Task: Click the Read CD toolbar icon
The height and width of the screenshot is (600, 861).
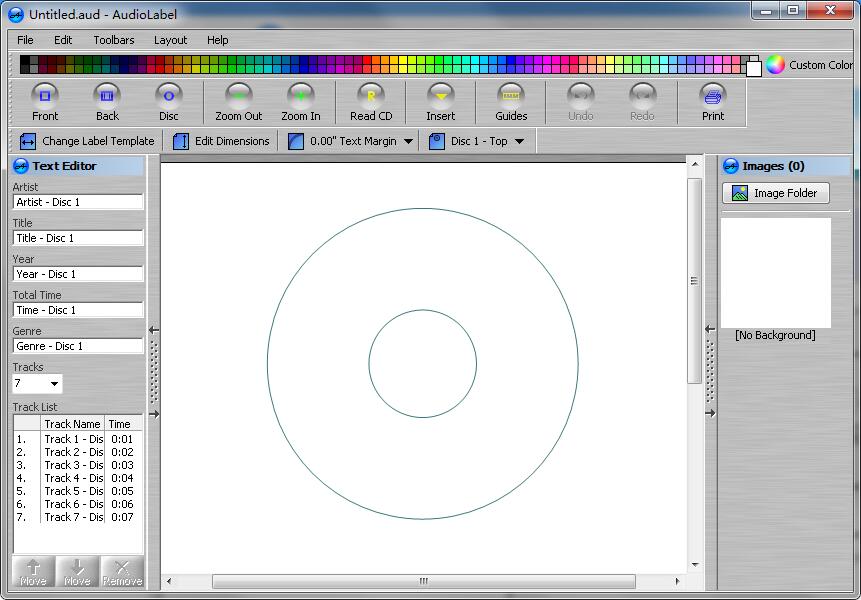Action: [371, 96]
